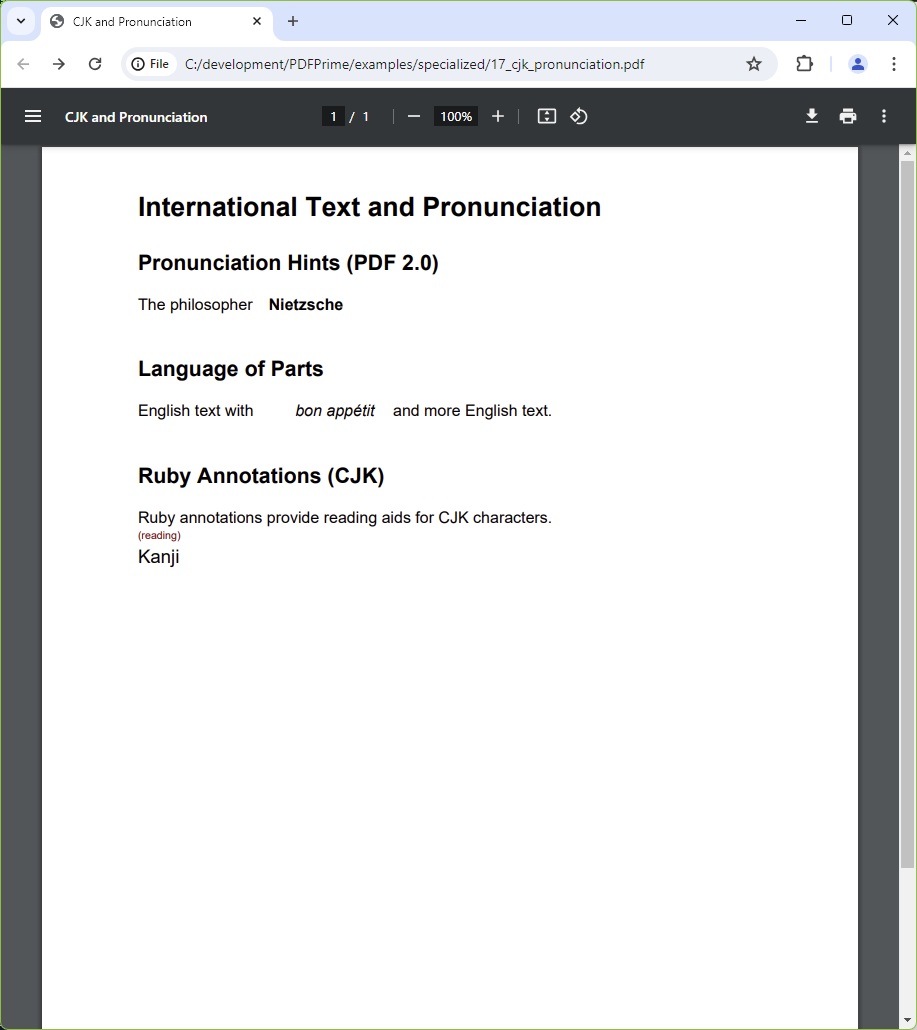Open a new browser tab

click(293, 21)
